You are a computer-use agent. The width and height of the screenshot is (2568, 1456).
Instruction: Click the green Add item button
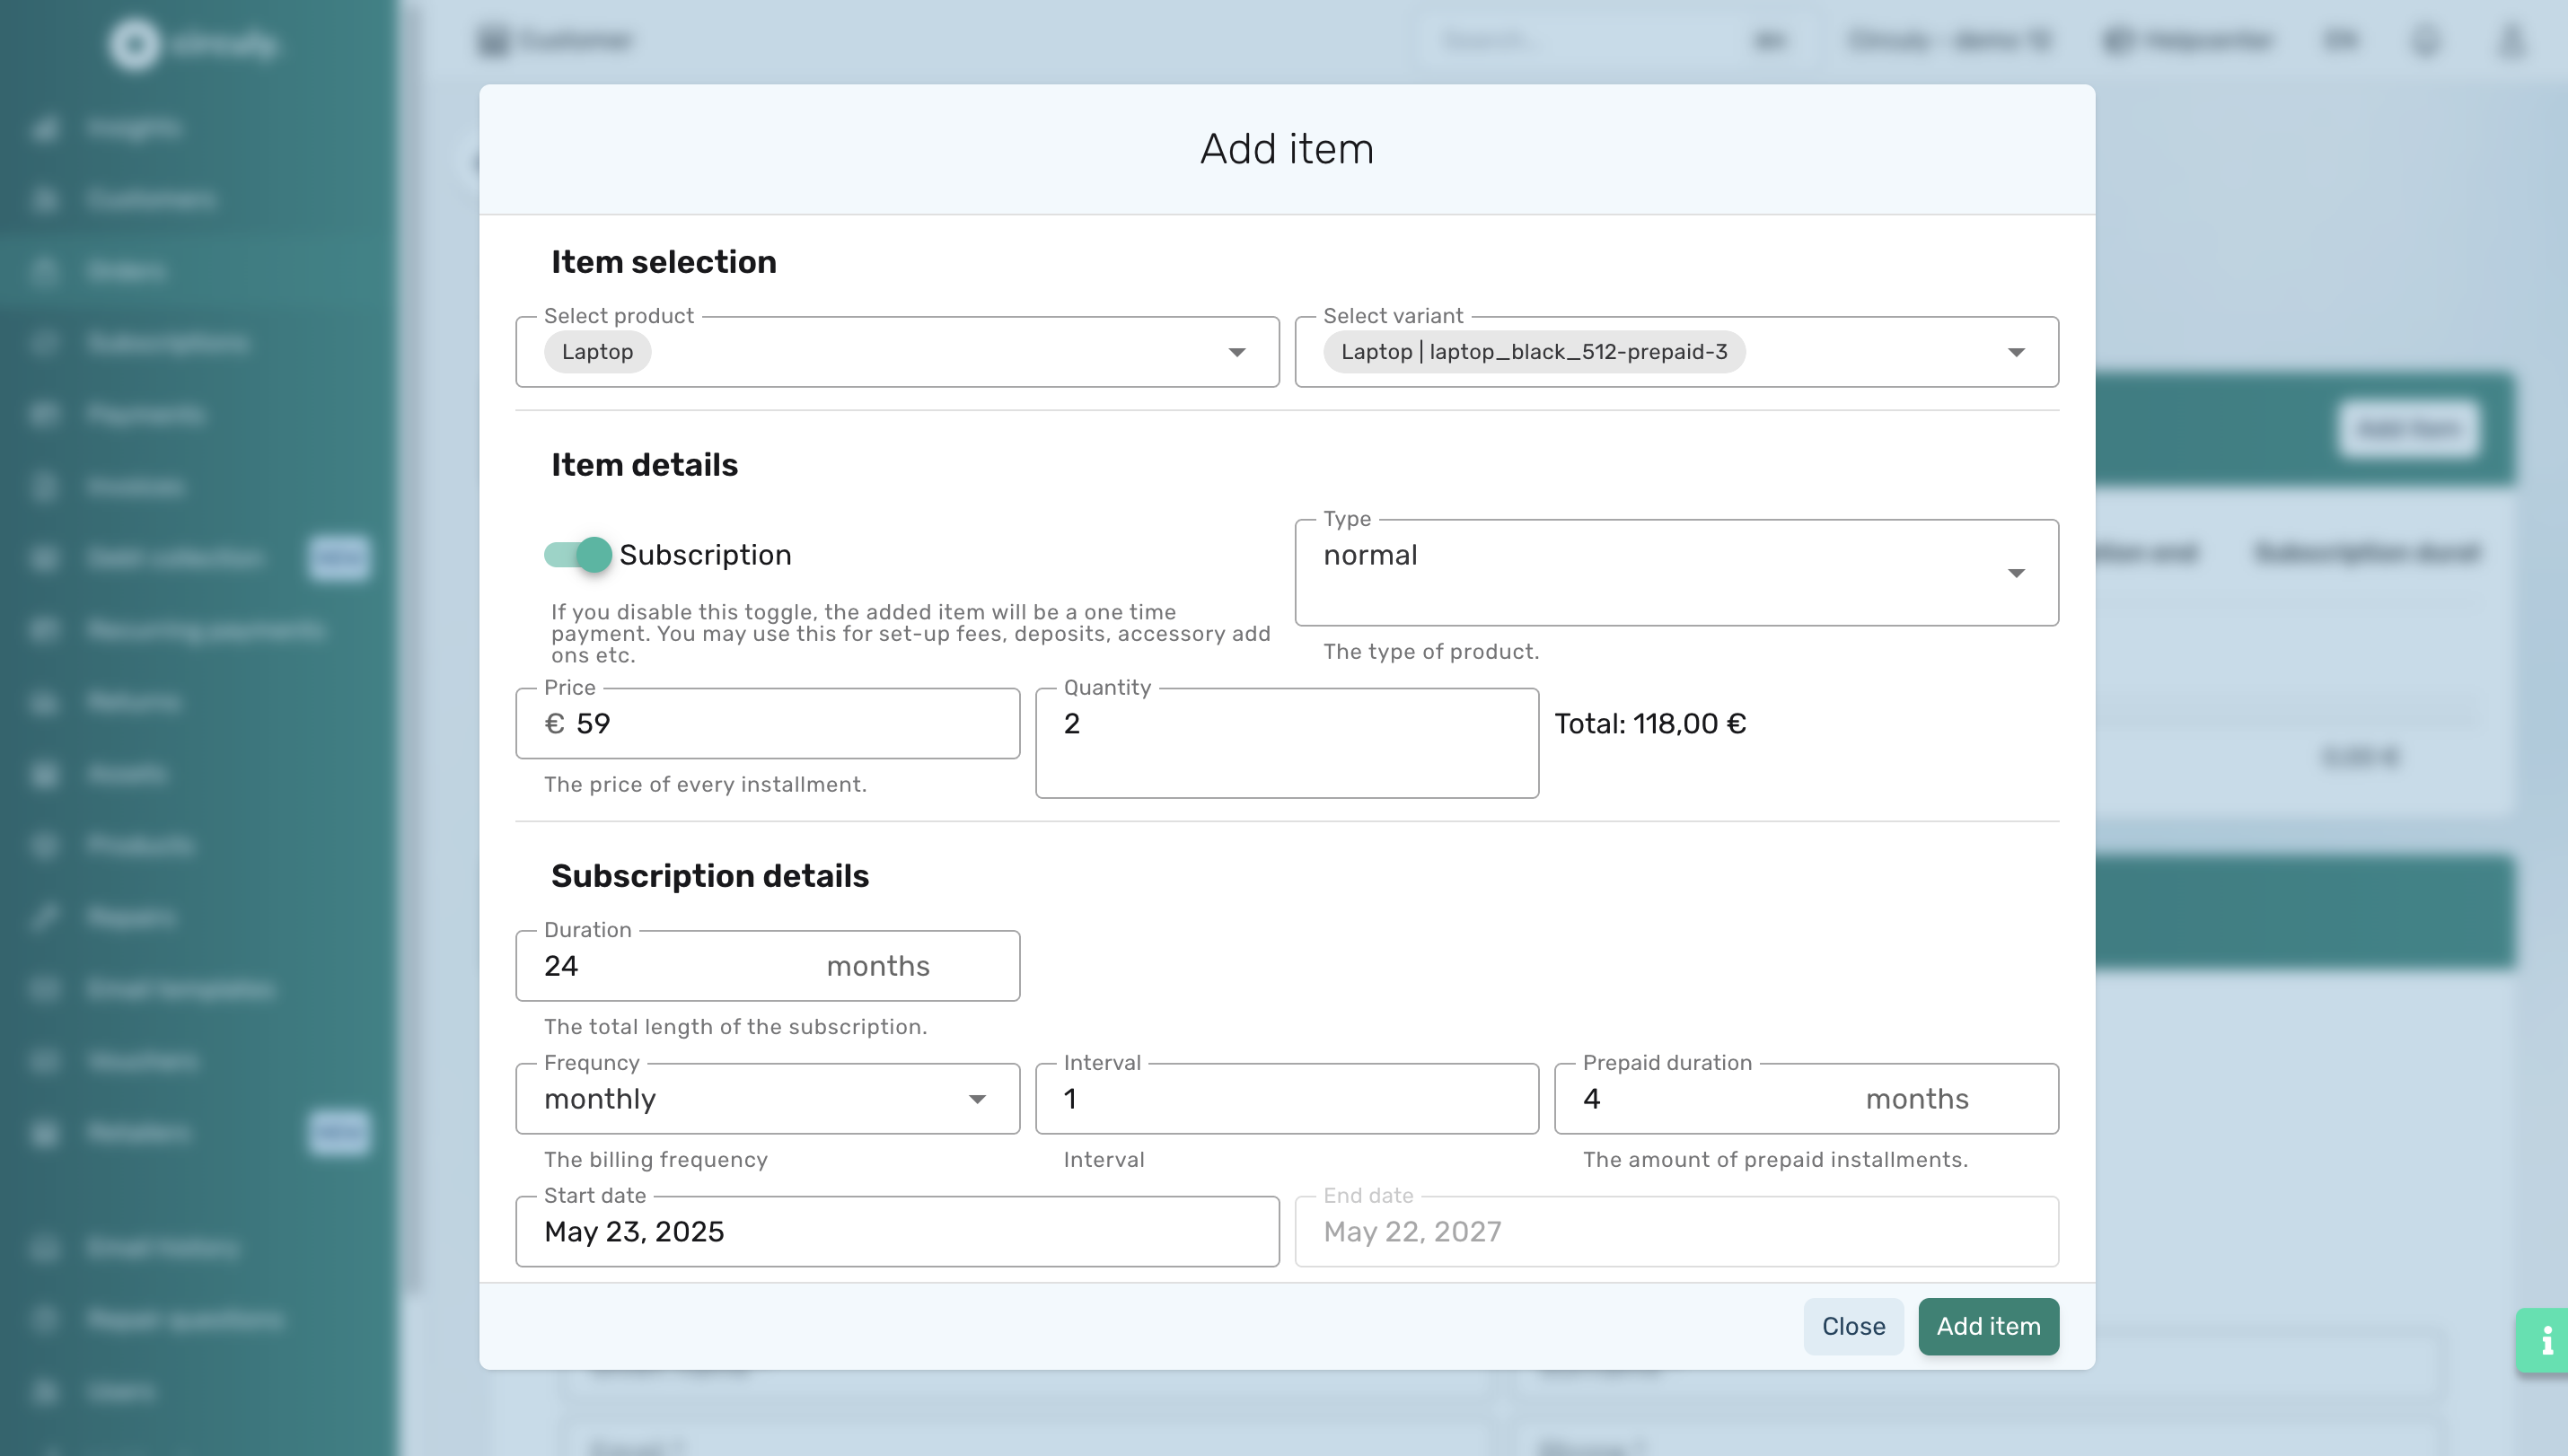click(1988, 1327)
